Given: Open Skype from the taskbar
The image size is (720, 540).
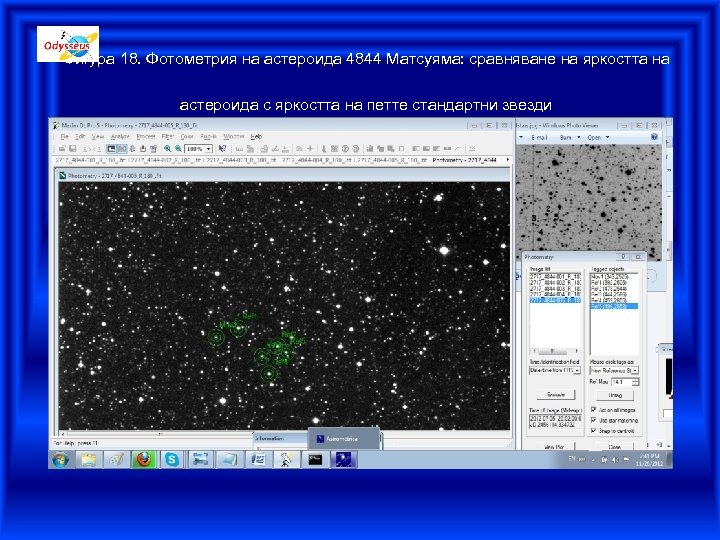Looking at the screenshot, I should pyautogui.click(x=172, y=460).
